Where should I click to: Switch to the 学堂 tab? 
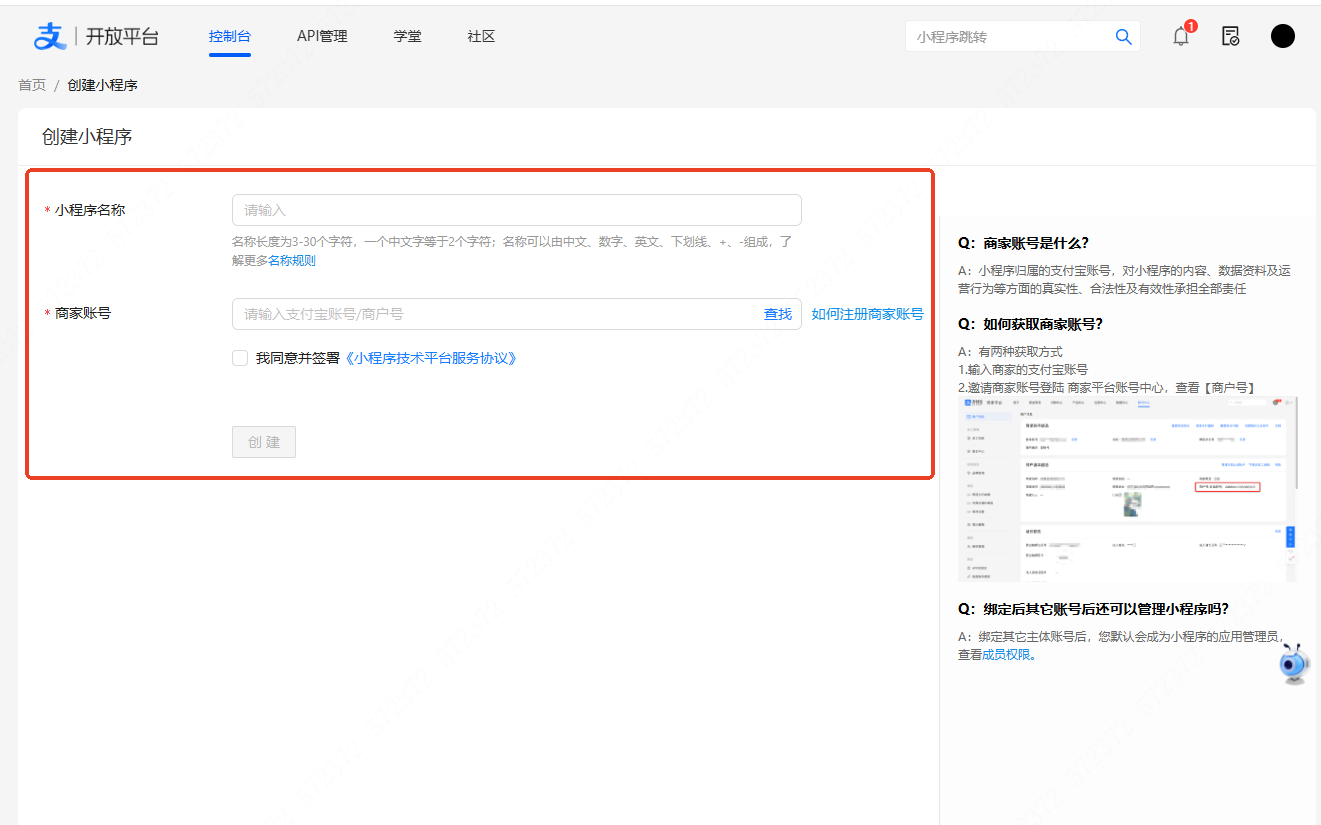coord(407,36)
